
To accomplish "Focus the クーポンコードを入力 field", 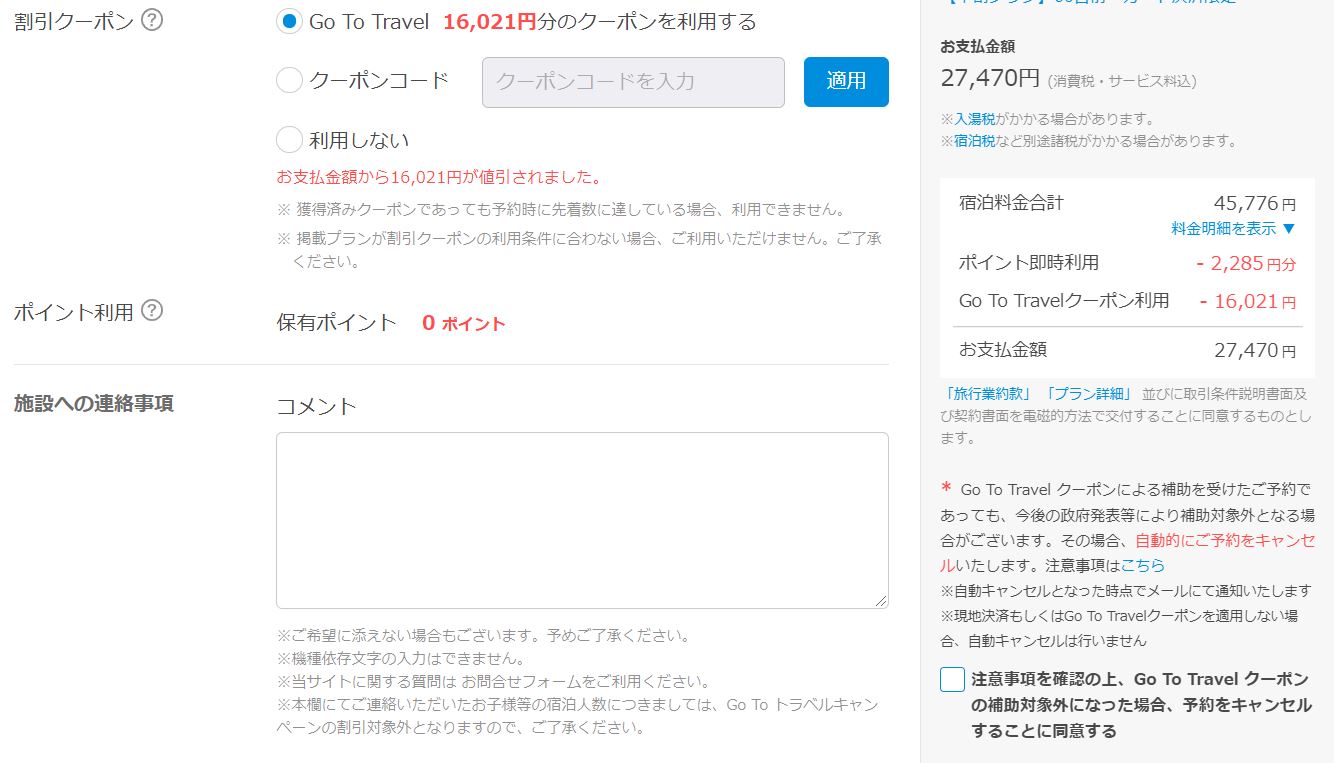I will click(633, 82).
